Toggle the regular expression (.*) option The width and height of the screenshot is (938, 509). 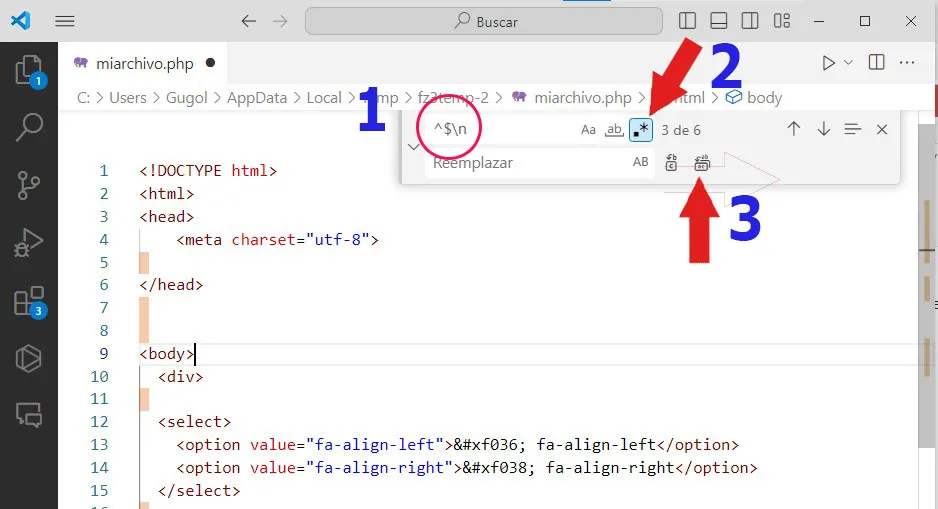click(x=641, y=130)
